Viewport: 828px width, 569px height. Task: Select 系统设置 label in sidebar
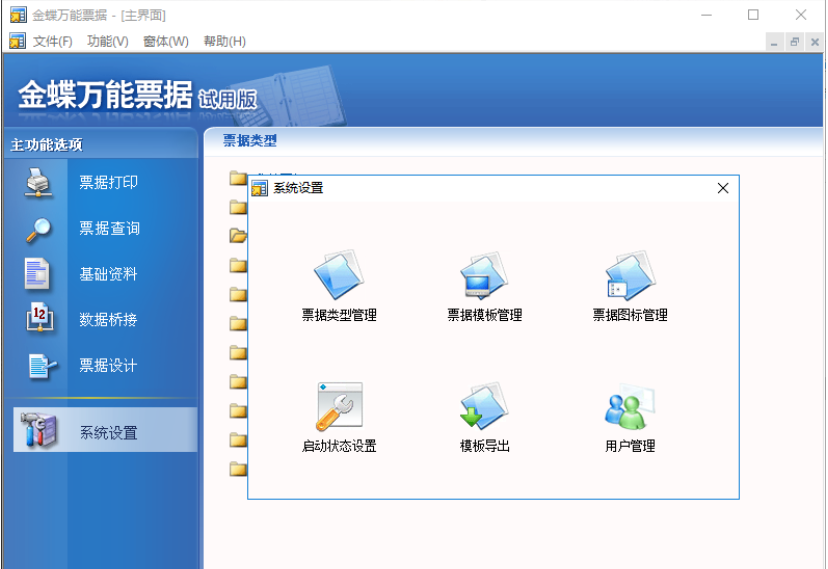coord(109,433)
